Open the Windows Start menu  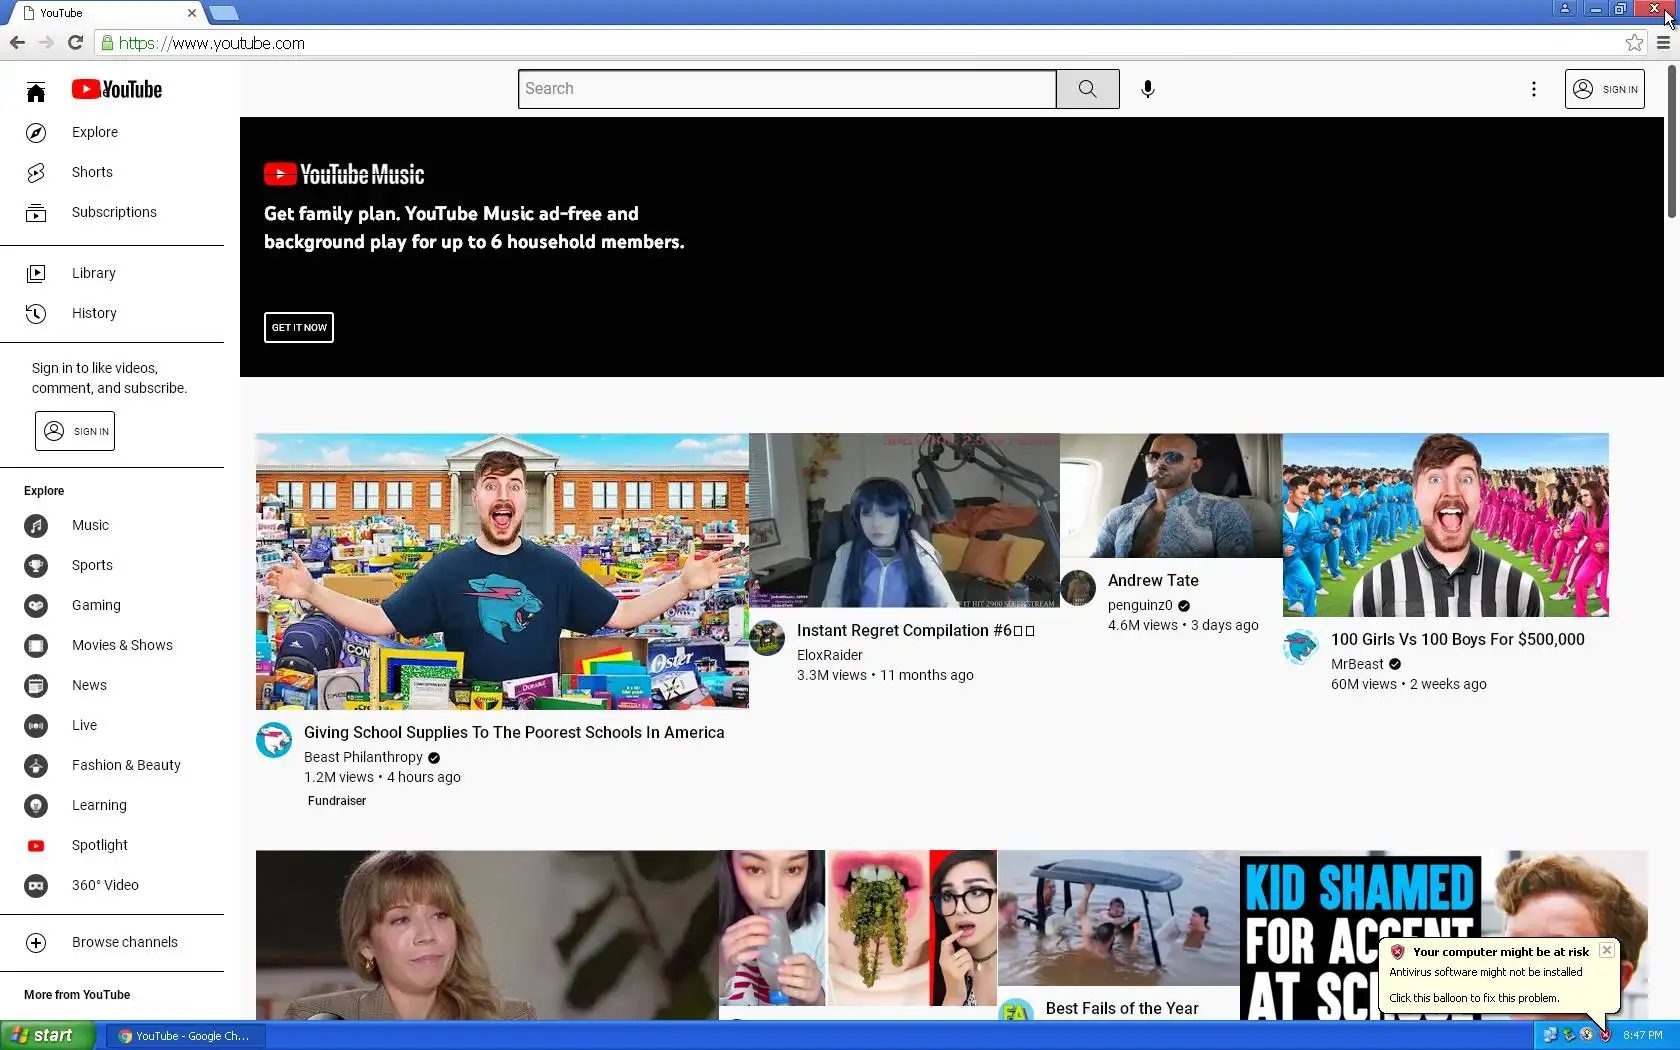47,1035
